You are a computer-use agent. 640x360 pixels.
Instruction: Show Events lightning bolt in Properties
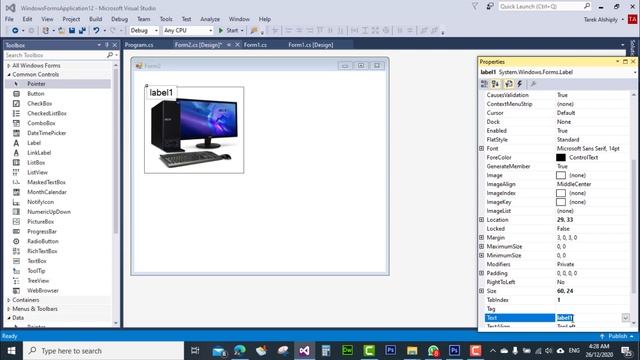(520, 84)
